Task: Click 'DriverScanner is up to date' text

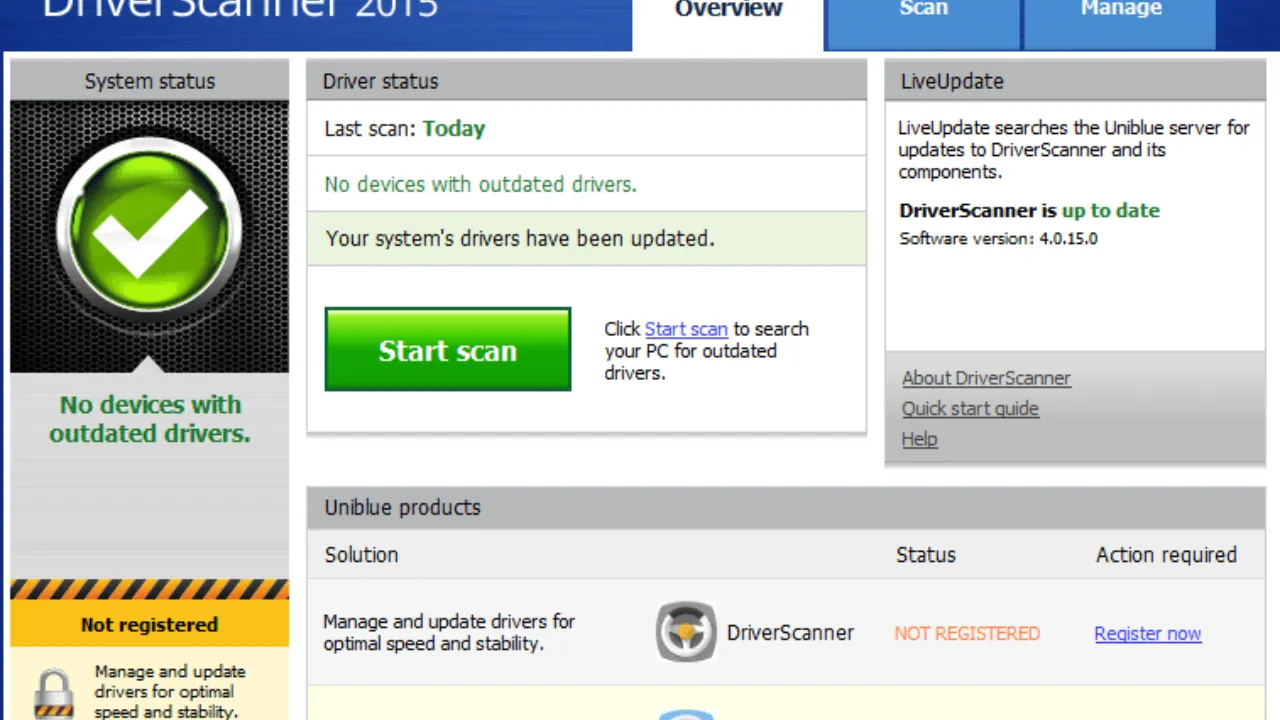Action: pyautogui.click(x=1029, y=210)
